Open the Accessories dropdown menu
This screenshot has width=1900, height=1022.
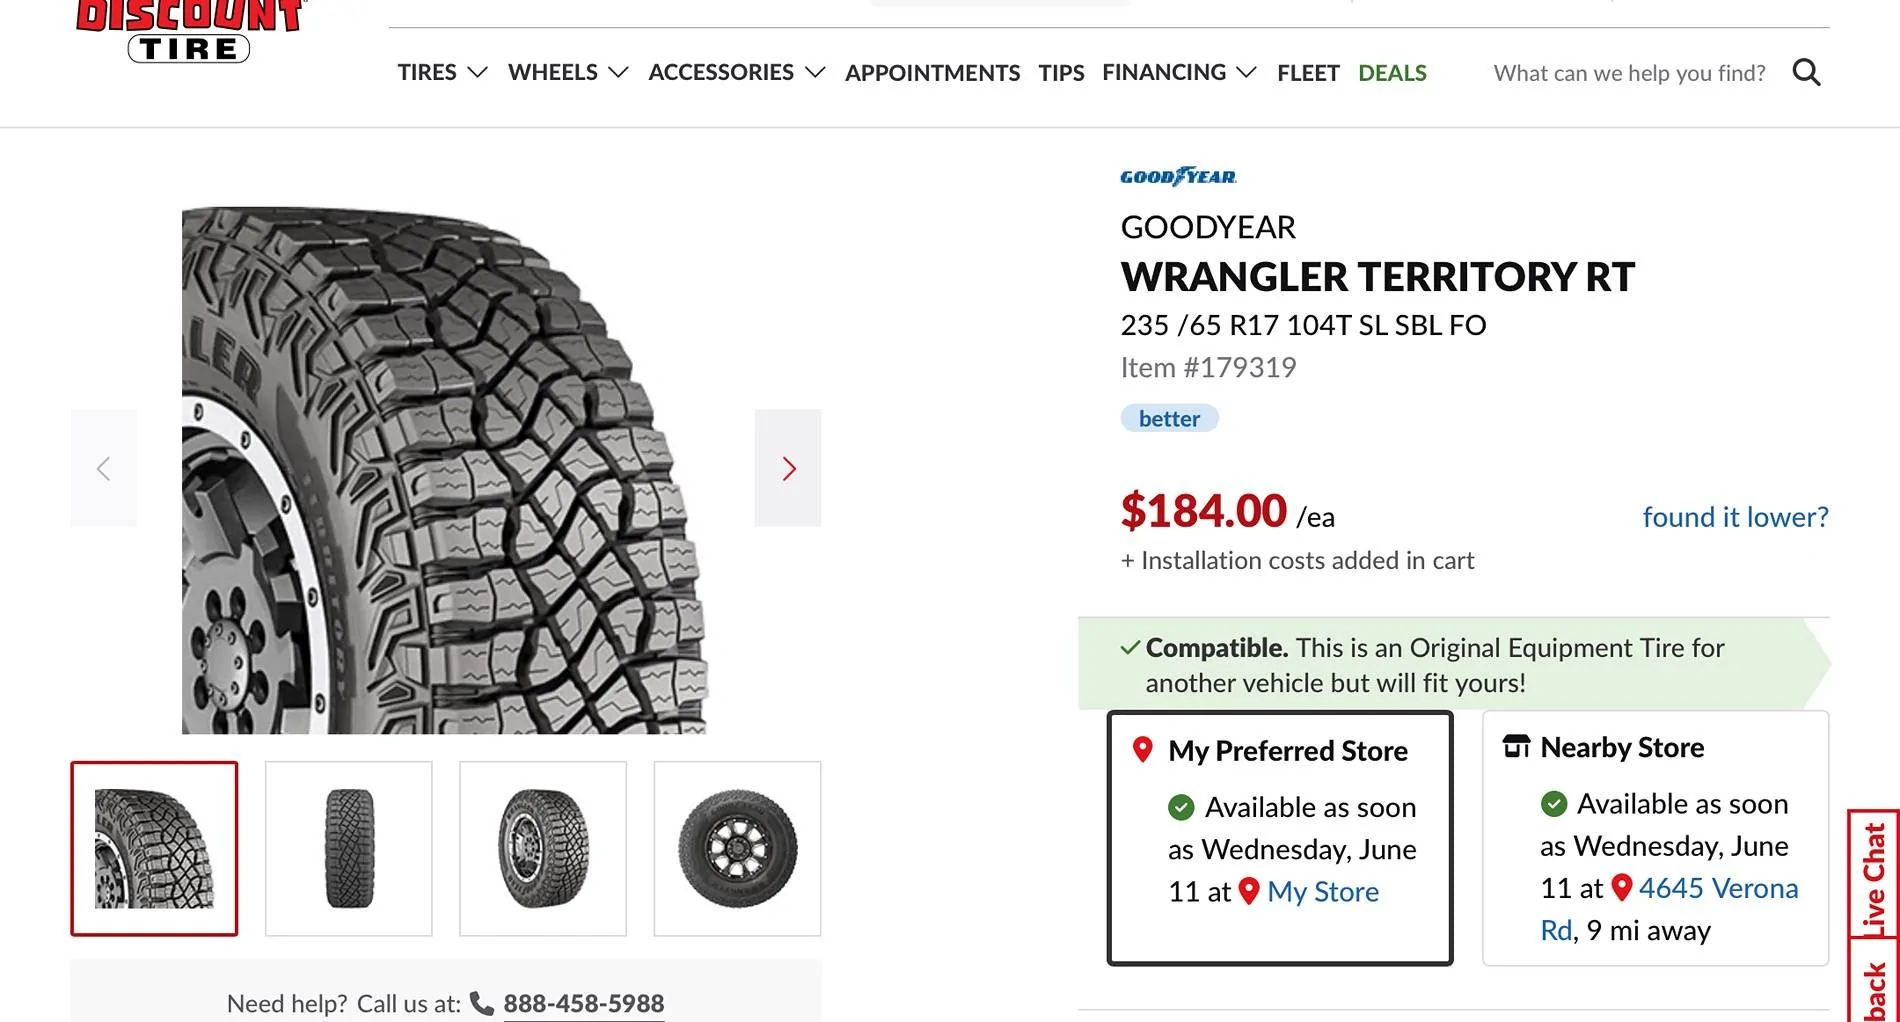tap(736, 73)
